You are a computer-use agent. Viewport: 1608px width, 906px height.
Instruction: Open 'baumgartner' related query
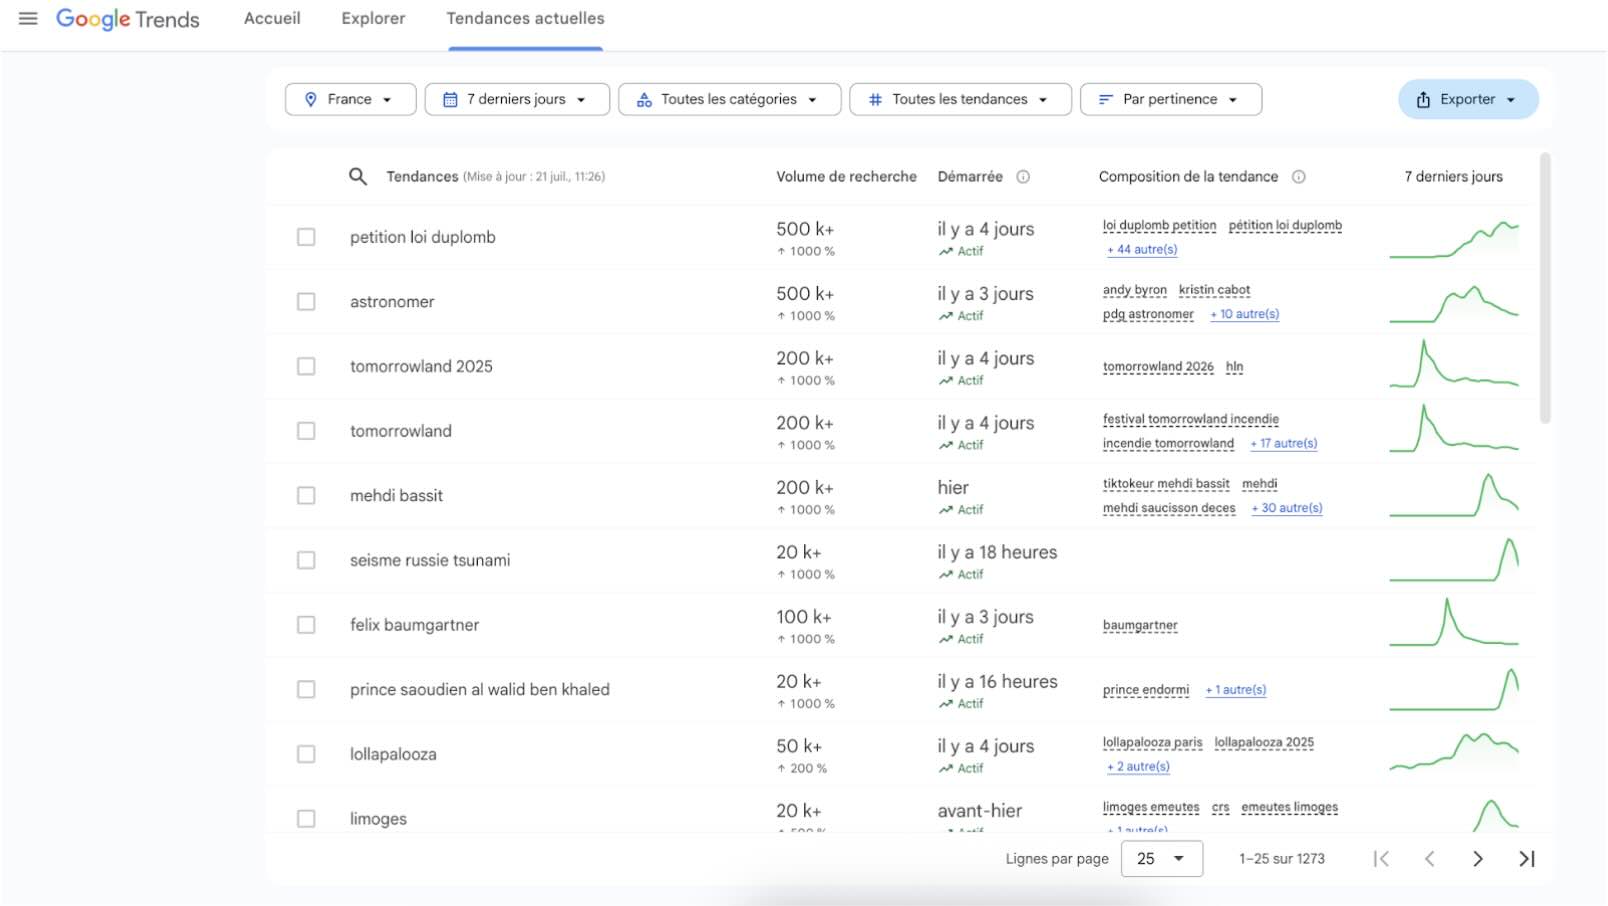click(x=1140, y=626)
